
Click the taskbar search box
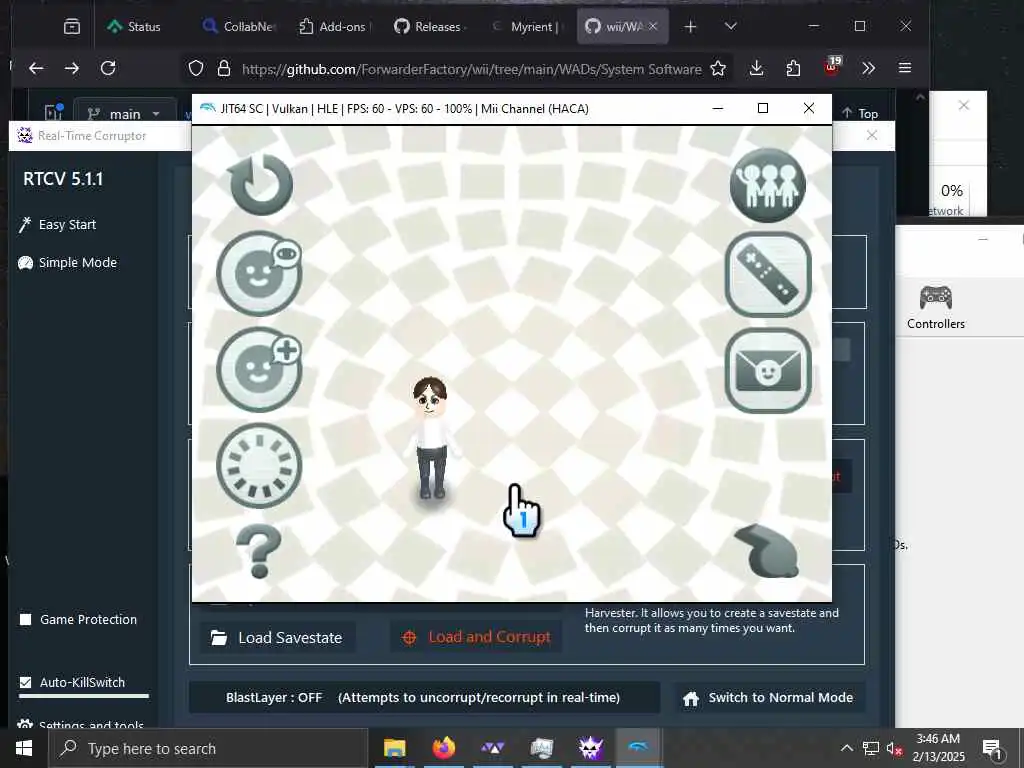tap(208, 748)
